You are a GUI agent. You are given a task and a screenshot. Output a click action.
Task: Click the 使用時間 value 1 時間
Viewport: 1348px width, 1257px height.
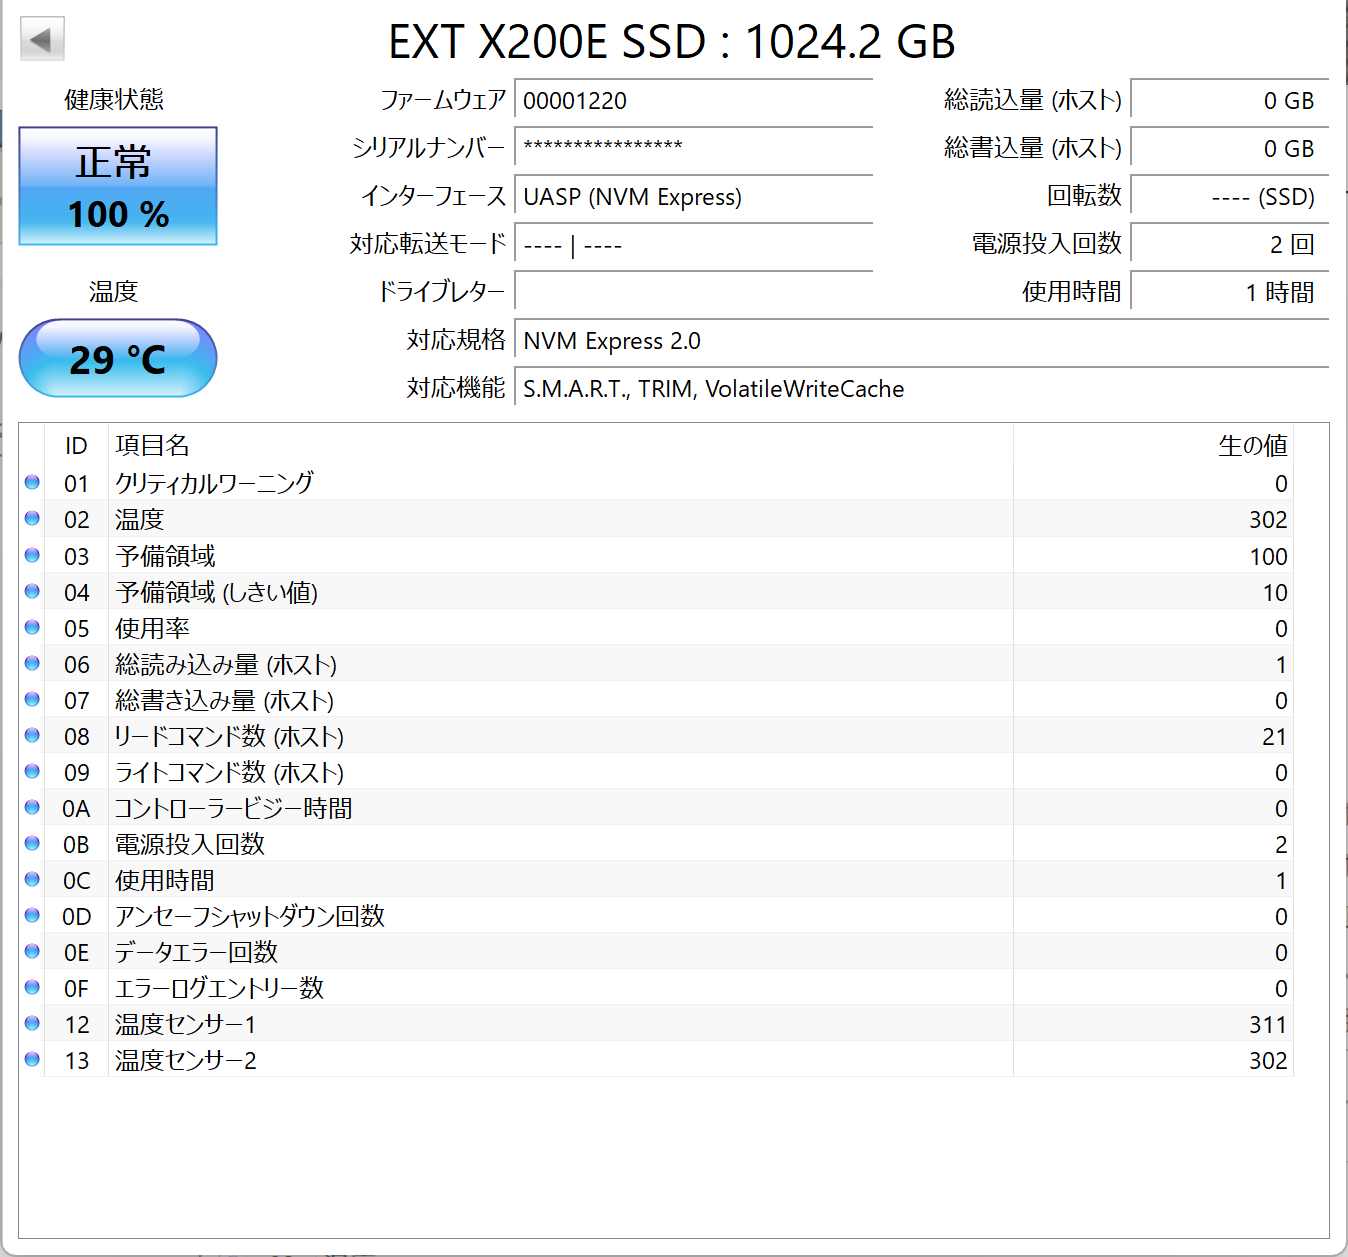pos(1229,292)
